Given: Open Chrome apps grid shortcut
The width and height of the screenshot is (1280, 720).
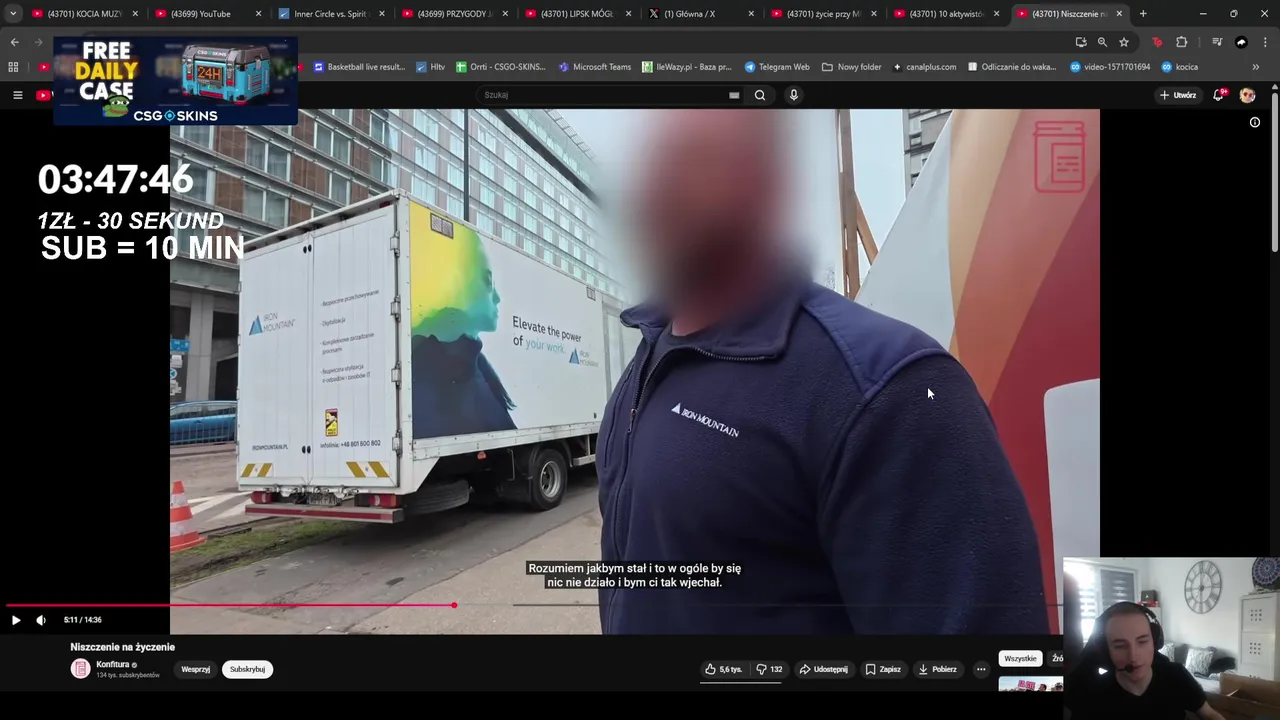Looking at the screenshot, I should coord(13,67).
